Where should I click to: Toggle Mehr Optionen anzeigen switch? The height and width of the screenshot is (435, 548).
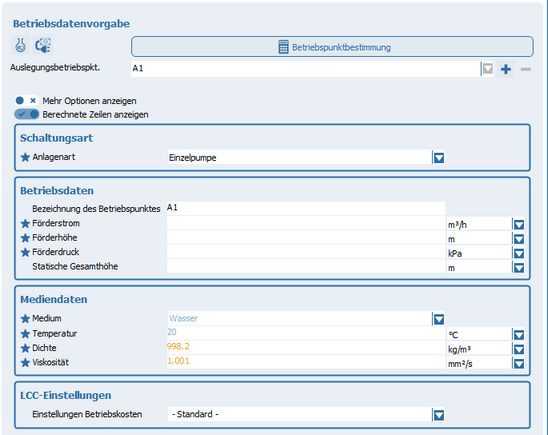27,101
